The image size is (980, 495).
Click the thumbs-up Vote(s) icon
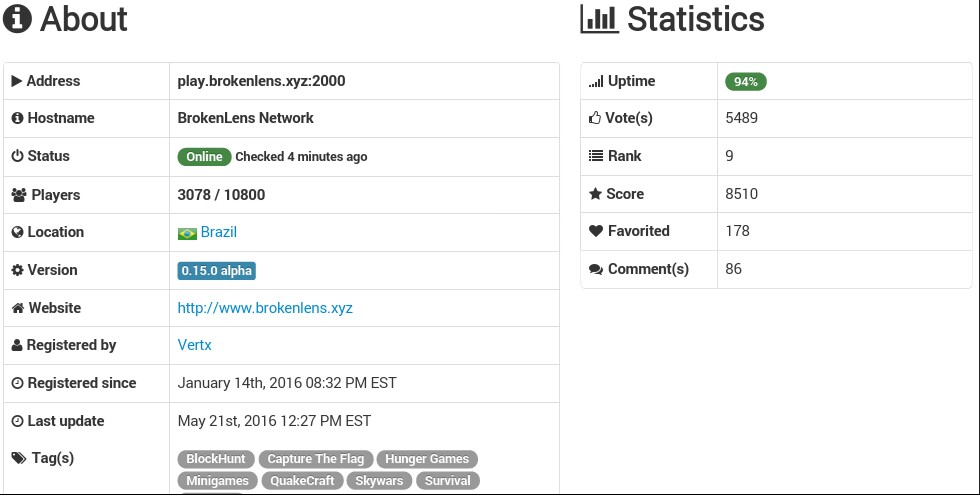pos(595,118)
